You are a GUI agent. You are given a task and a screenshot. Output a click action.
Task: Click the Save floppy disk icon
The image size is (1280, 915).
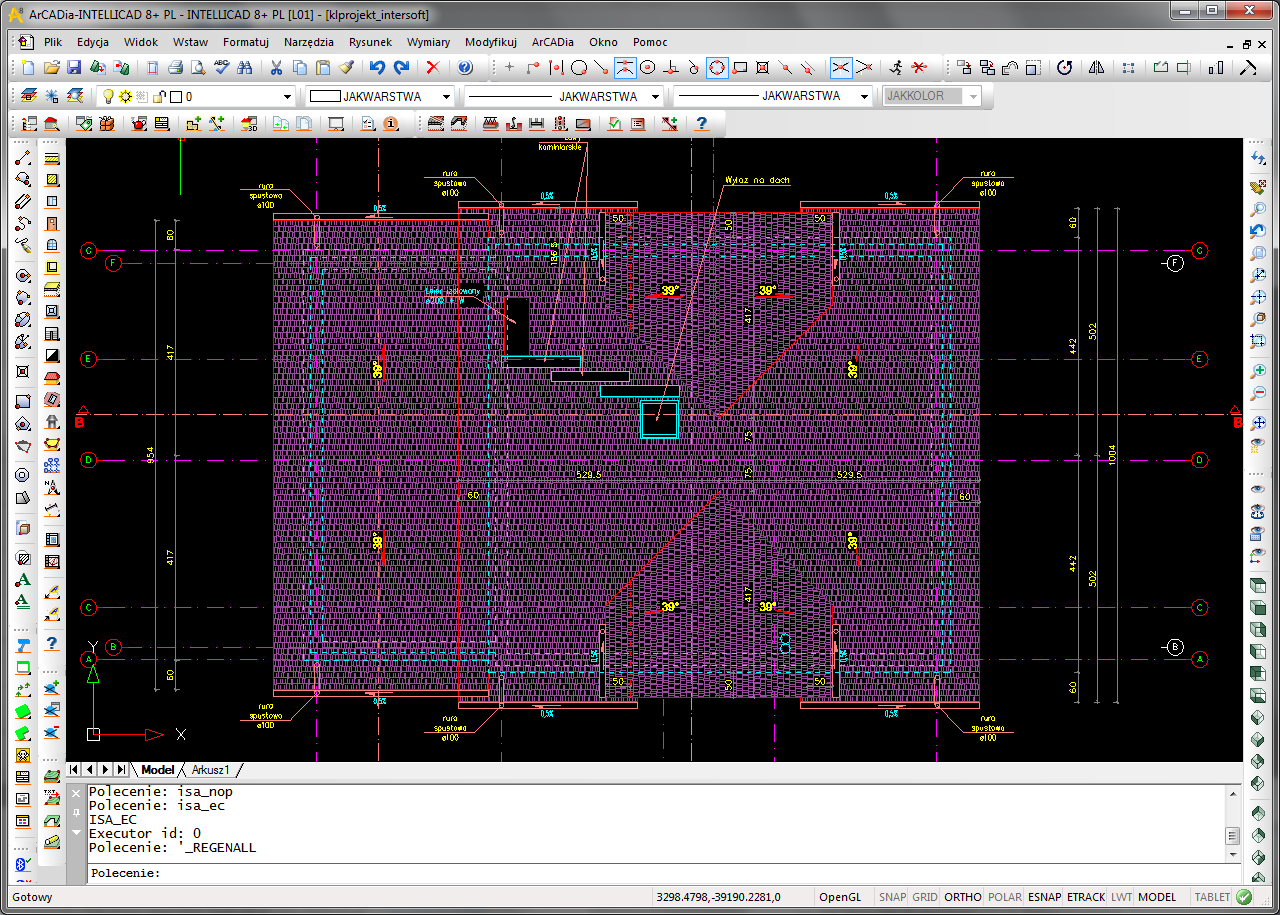74,68
